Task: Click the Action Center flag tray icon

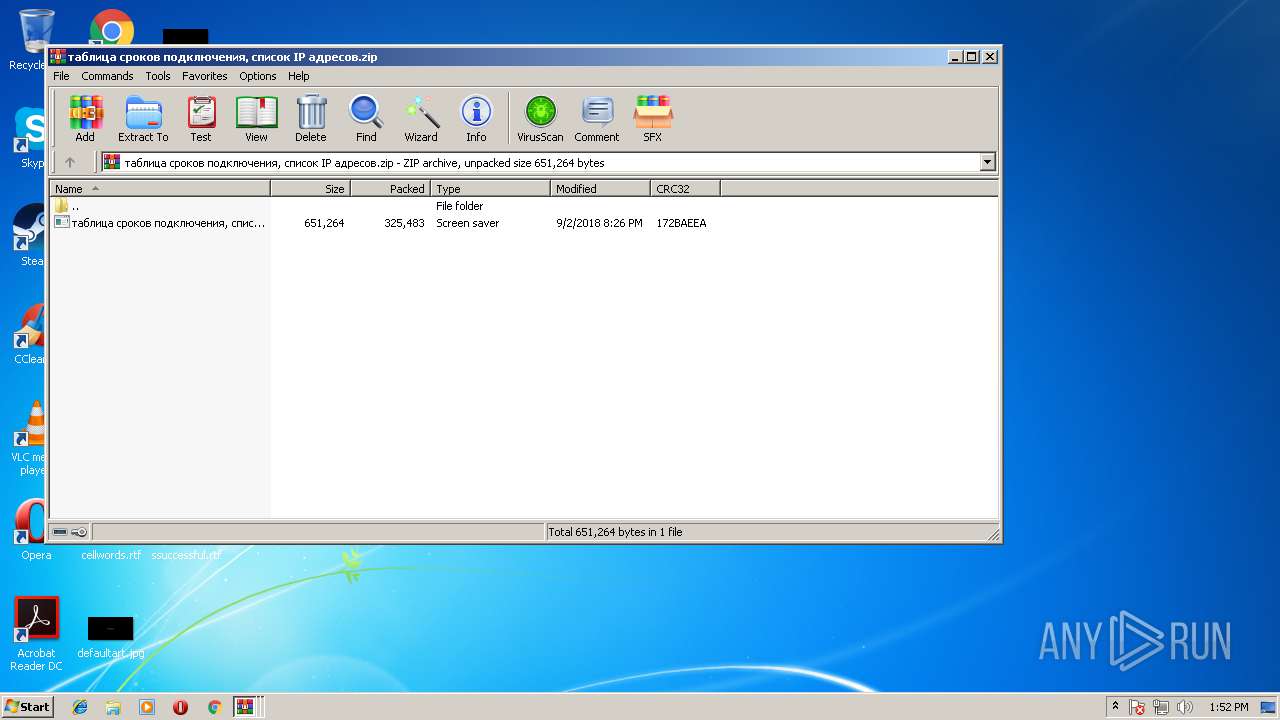Action: (1138, 707)
